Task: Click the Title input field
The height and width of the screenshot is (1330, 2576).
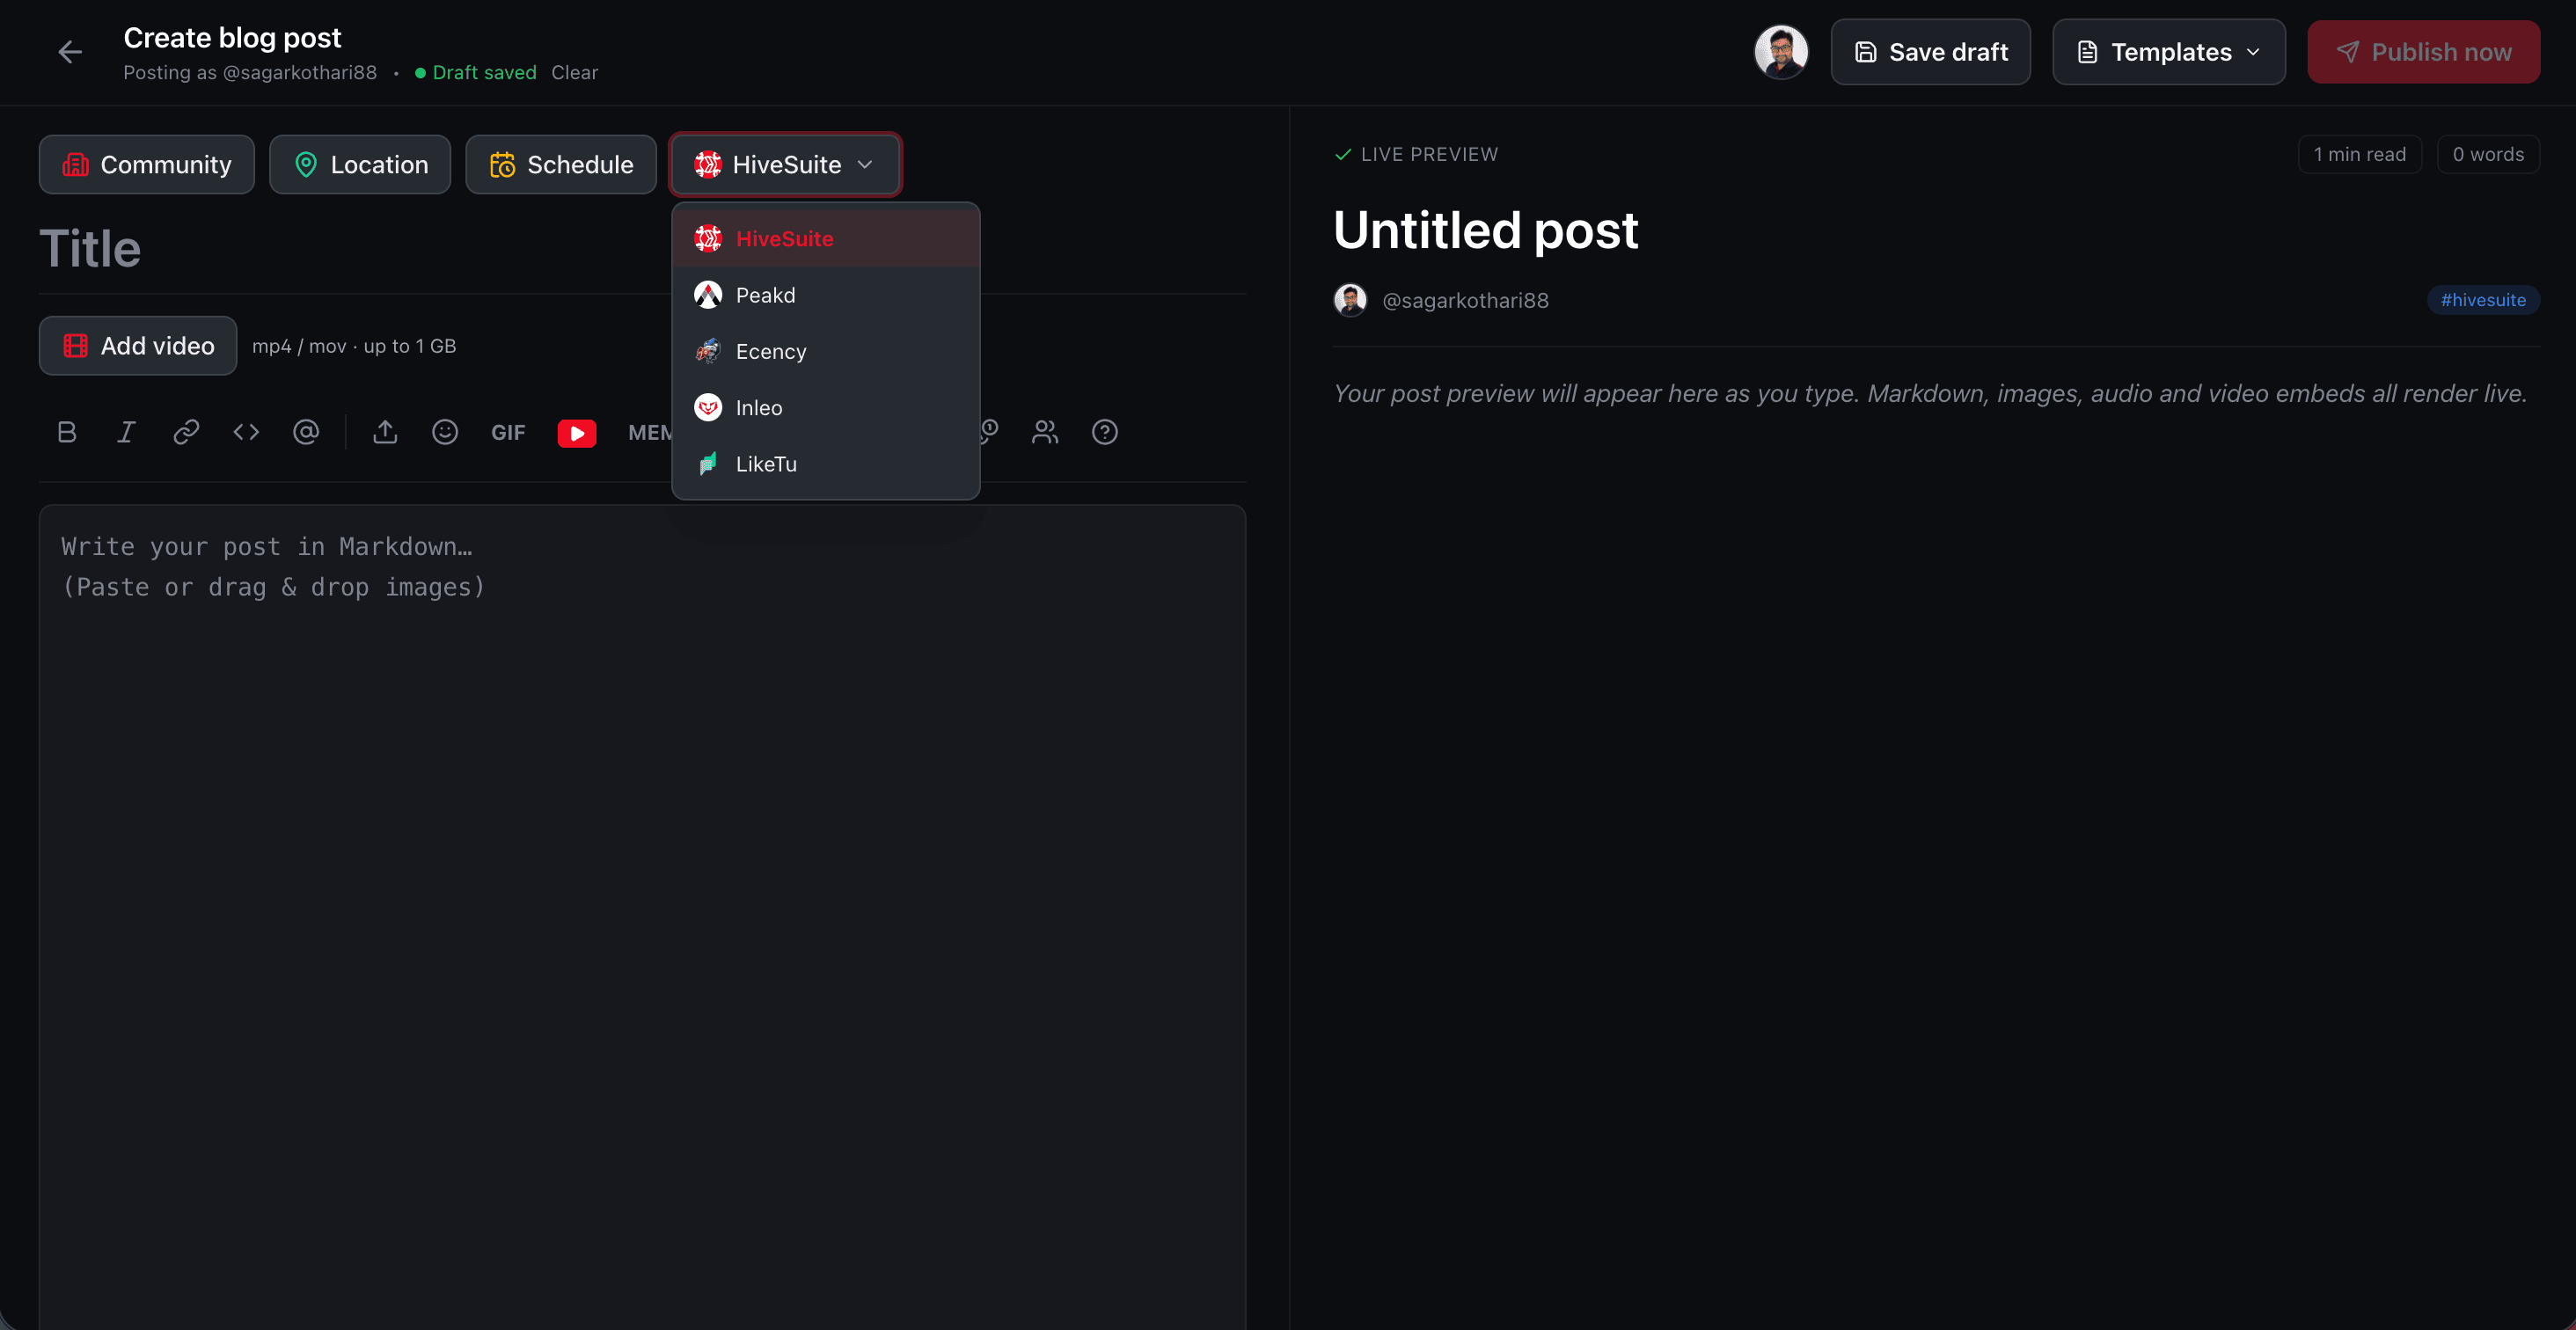Action: [642, 249]
